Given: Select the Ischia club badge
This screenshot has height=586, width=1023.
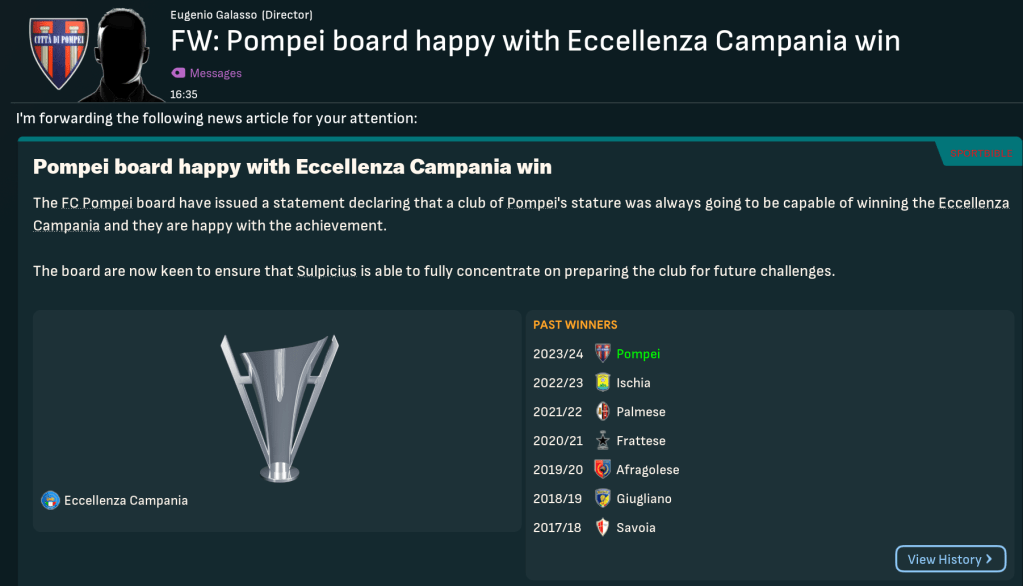Looking at the screenshot, I should (602, 383).
